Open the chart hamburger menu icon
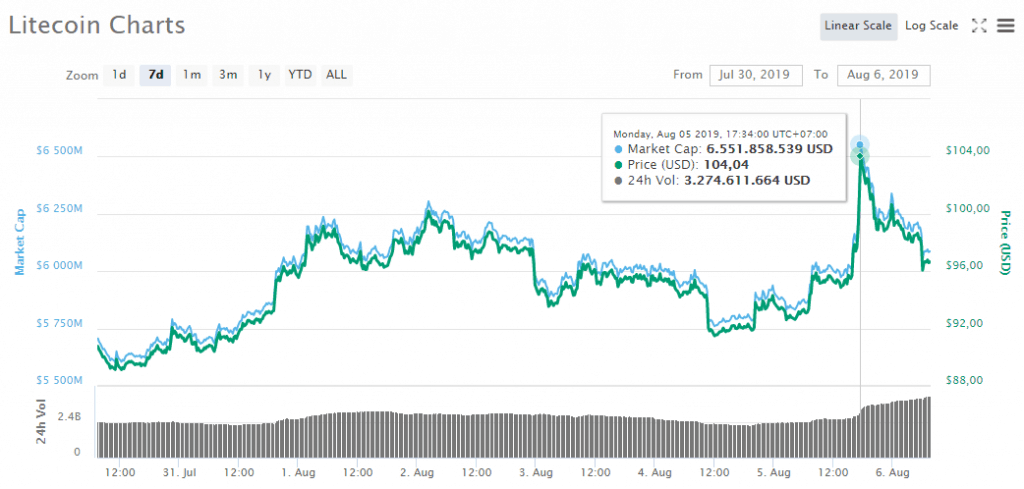The height and width of the screenshot is (489, 1024). 1005,26
